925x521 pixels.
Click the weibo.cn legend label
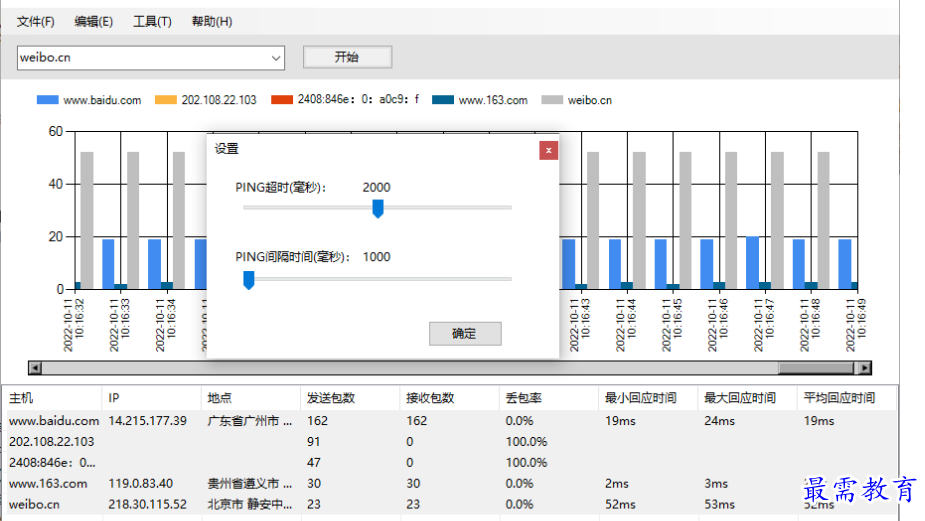[589, 100]
